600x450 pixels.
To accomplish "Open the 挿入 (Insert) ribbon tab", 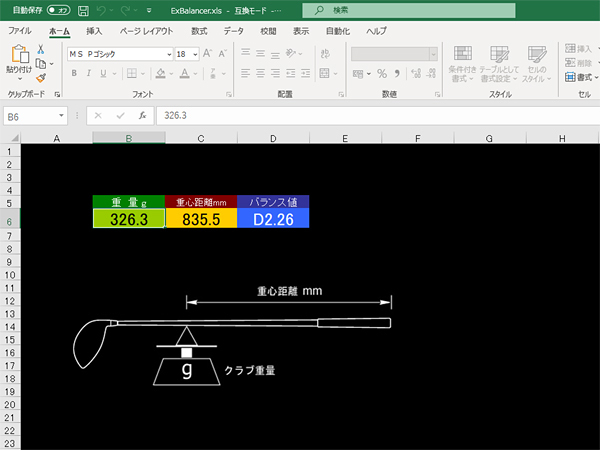I will click(94, 31).
